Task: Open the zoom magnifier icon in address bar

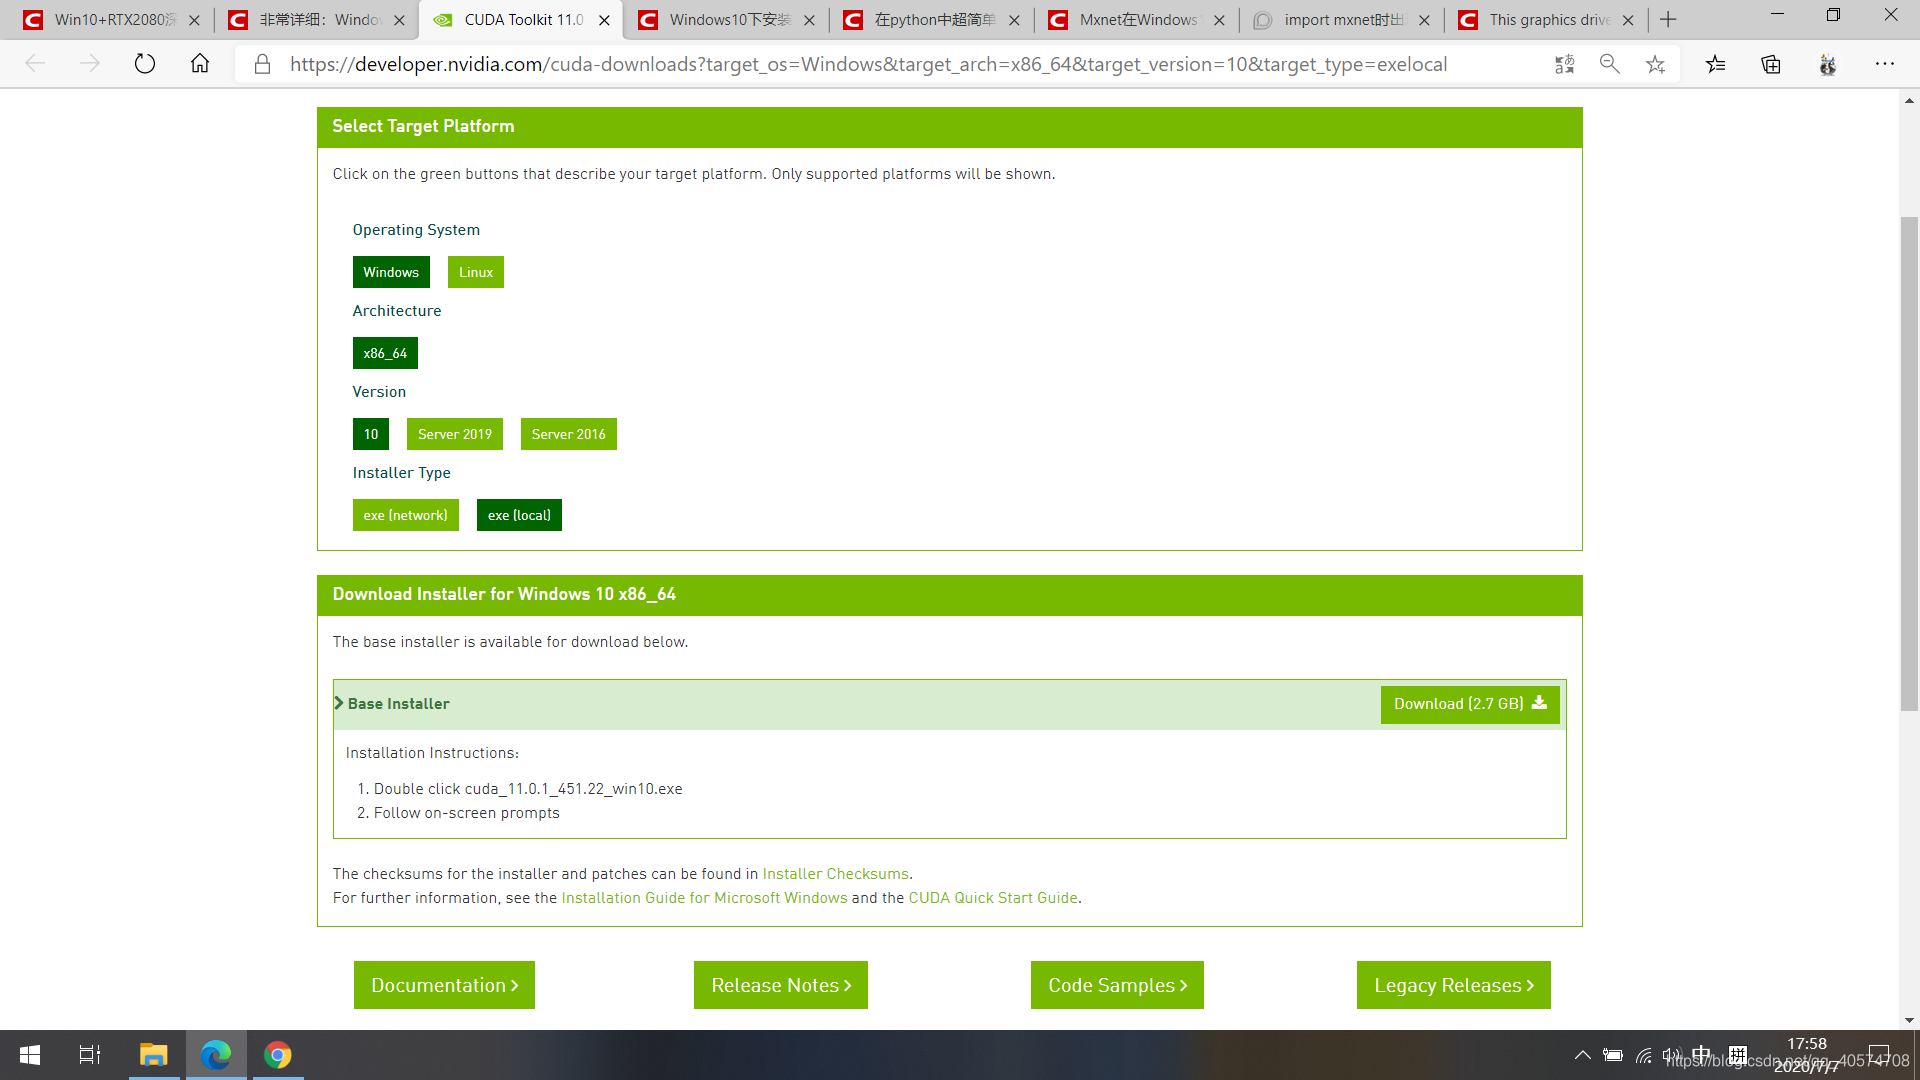Action: [x=1609, y=64]
